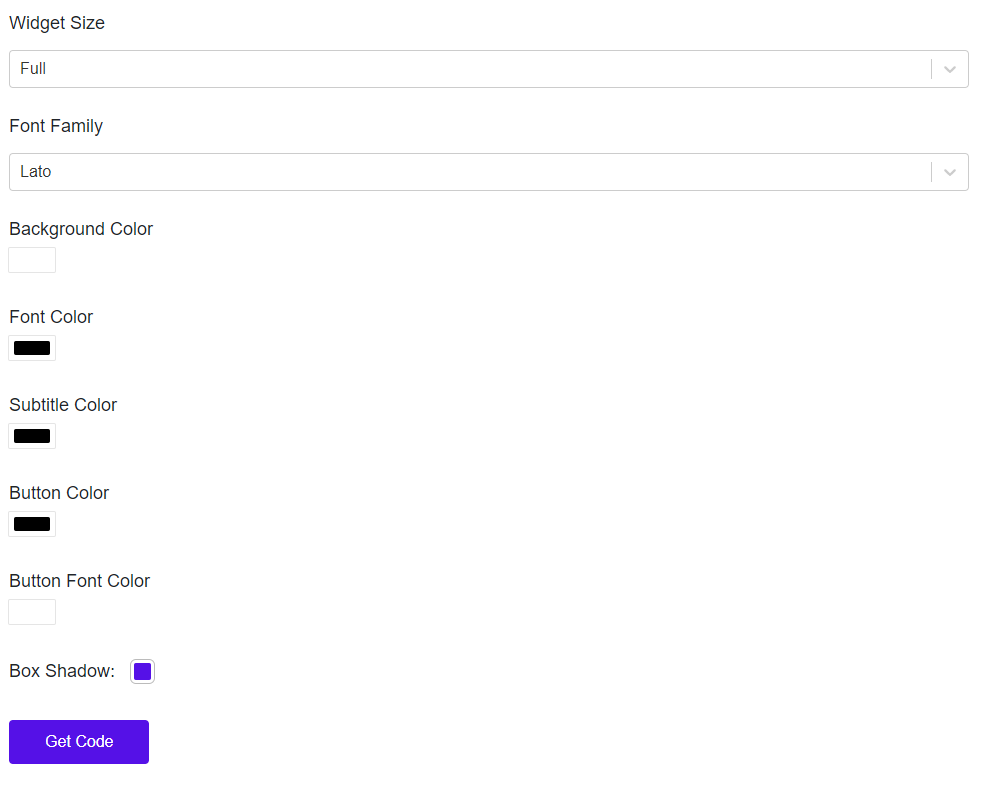
Task: Open the Font Color picker swatch
Action: click(x=32, y=348)
